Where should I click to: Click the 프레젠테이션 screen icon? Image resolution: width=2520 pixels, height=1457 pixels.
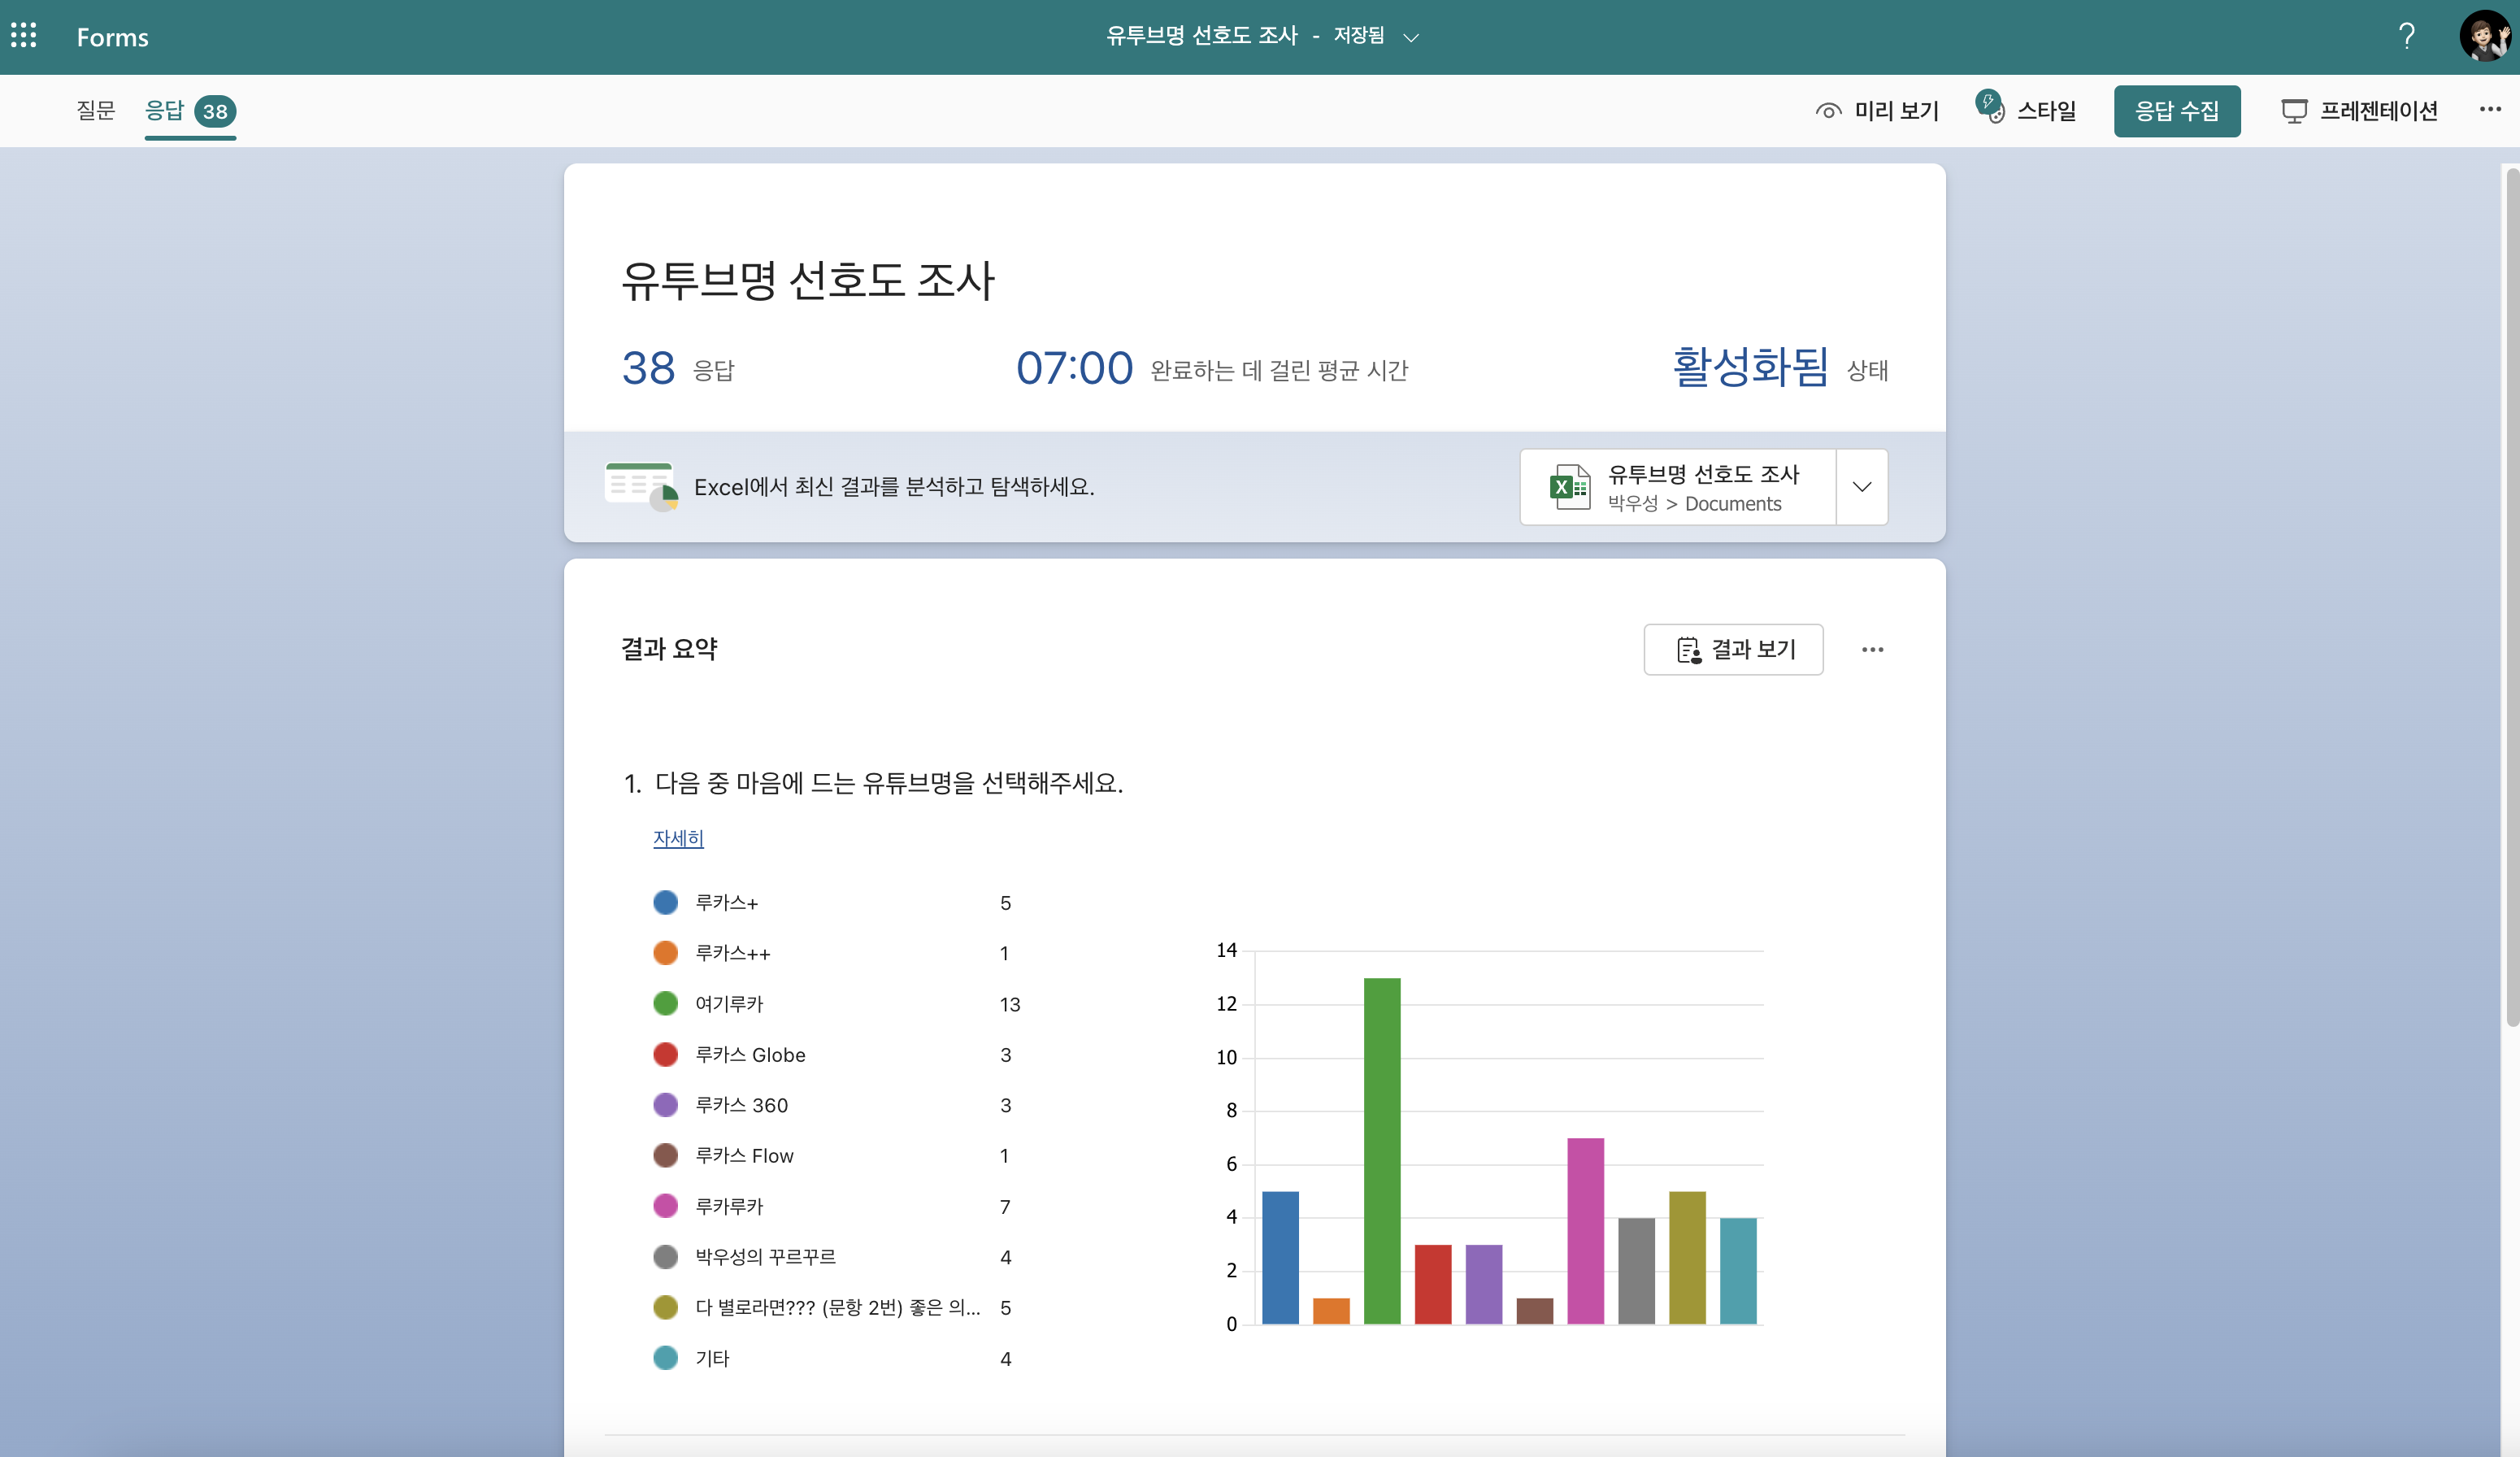point(2293,111)
